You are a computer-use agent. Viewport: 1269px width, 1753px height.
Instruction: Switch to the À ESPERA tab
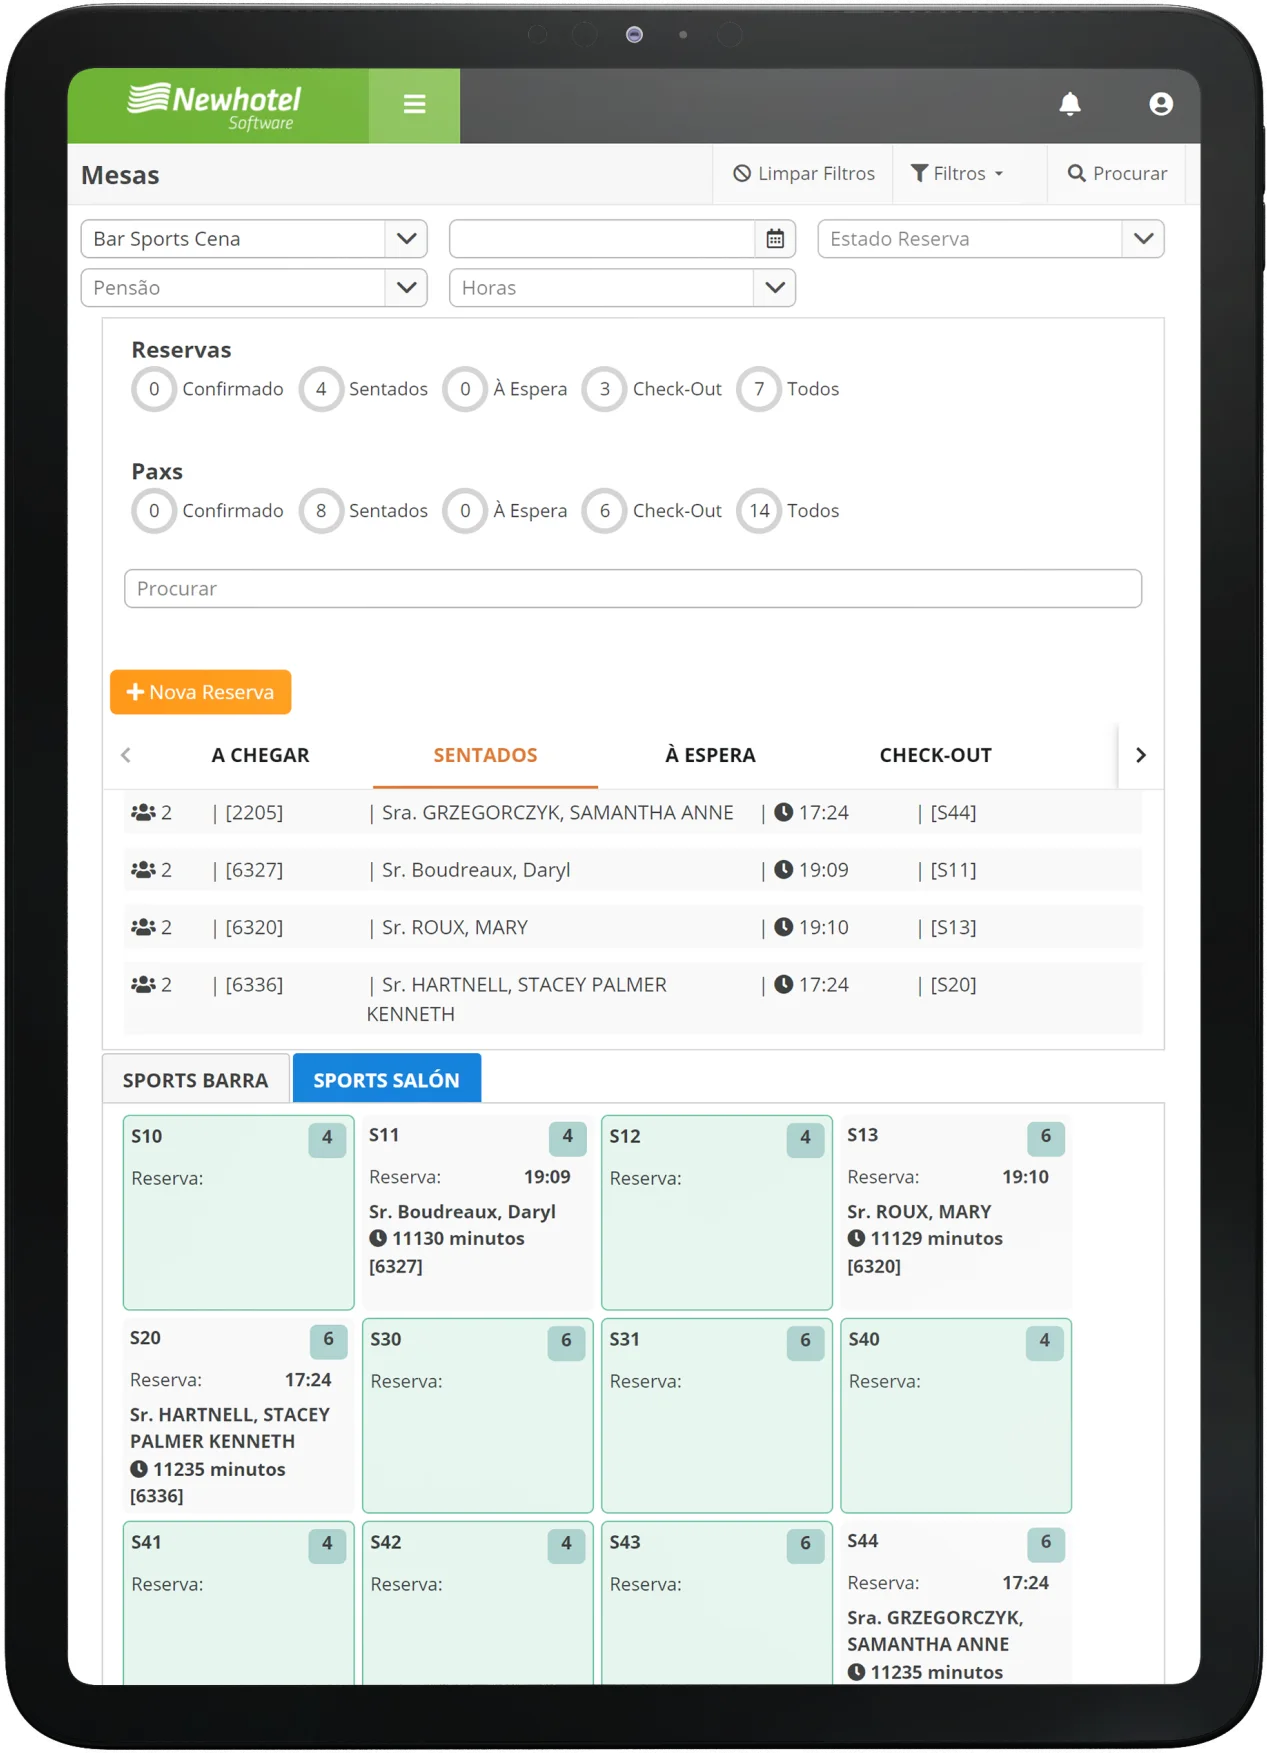710,755
